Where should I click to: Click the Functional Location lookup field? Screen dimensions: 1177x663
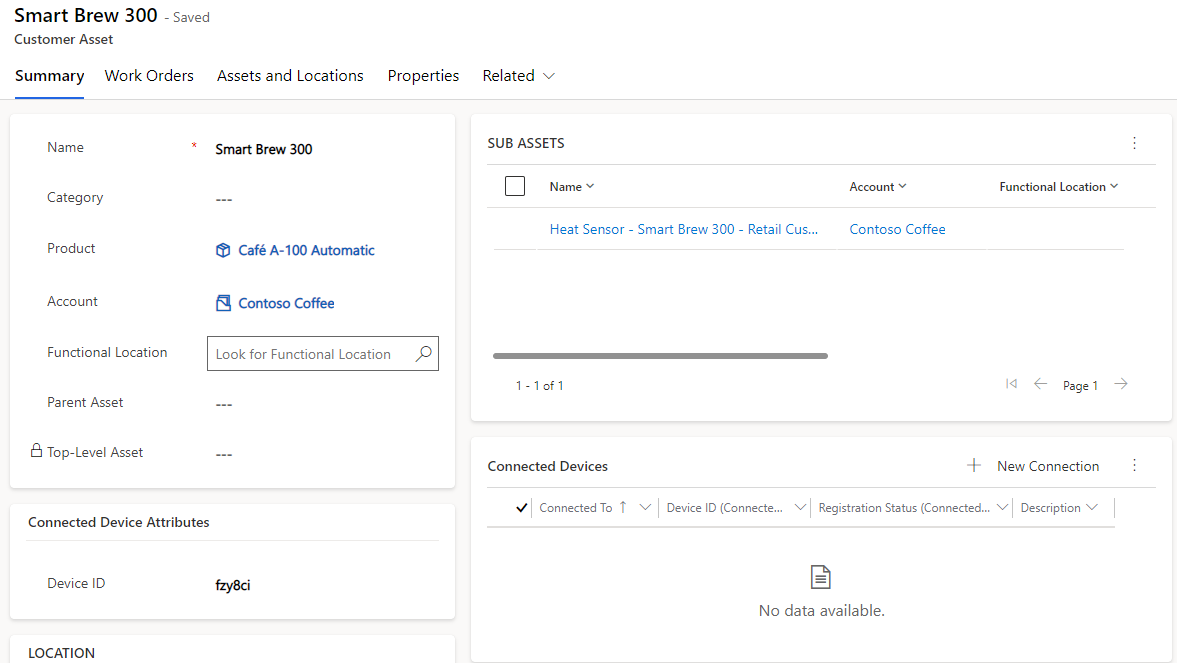(x=310, y=353)
